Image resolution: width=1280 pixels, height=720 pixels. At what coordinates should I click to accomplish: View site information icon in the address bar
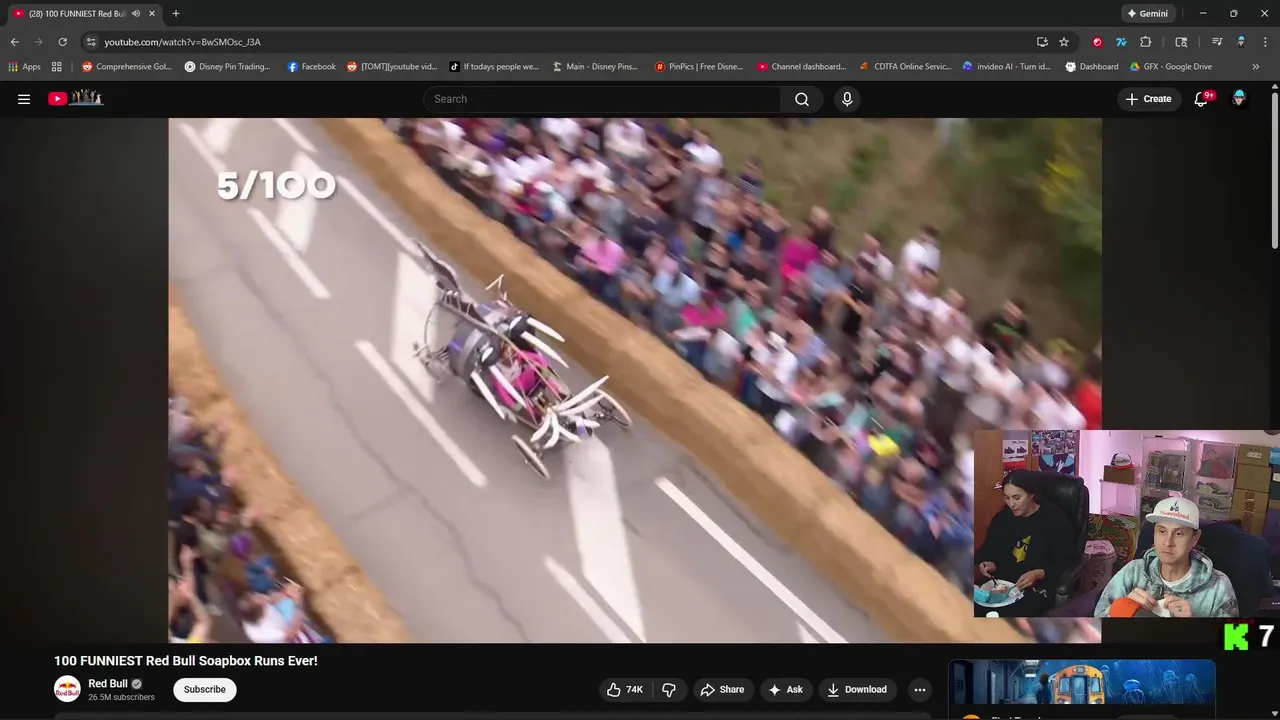coord(91,42)
